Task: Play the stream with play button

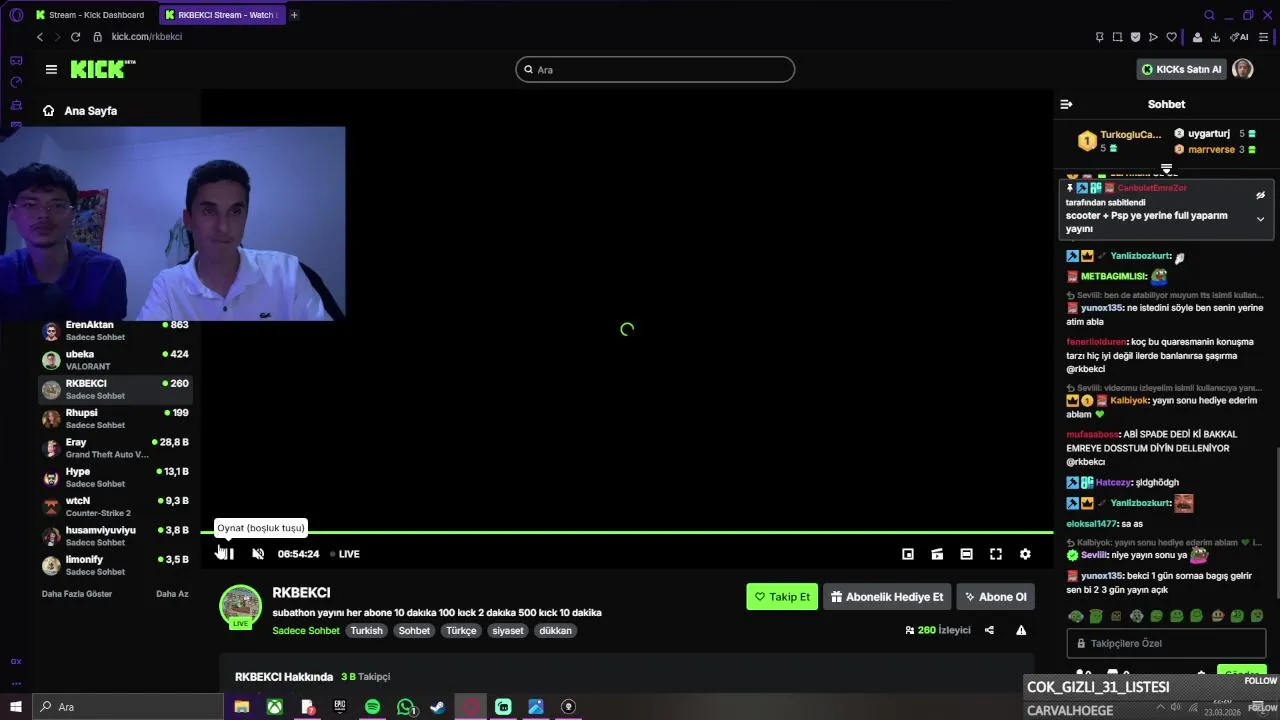Action: [x=226, y=554]
